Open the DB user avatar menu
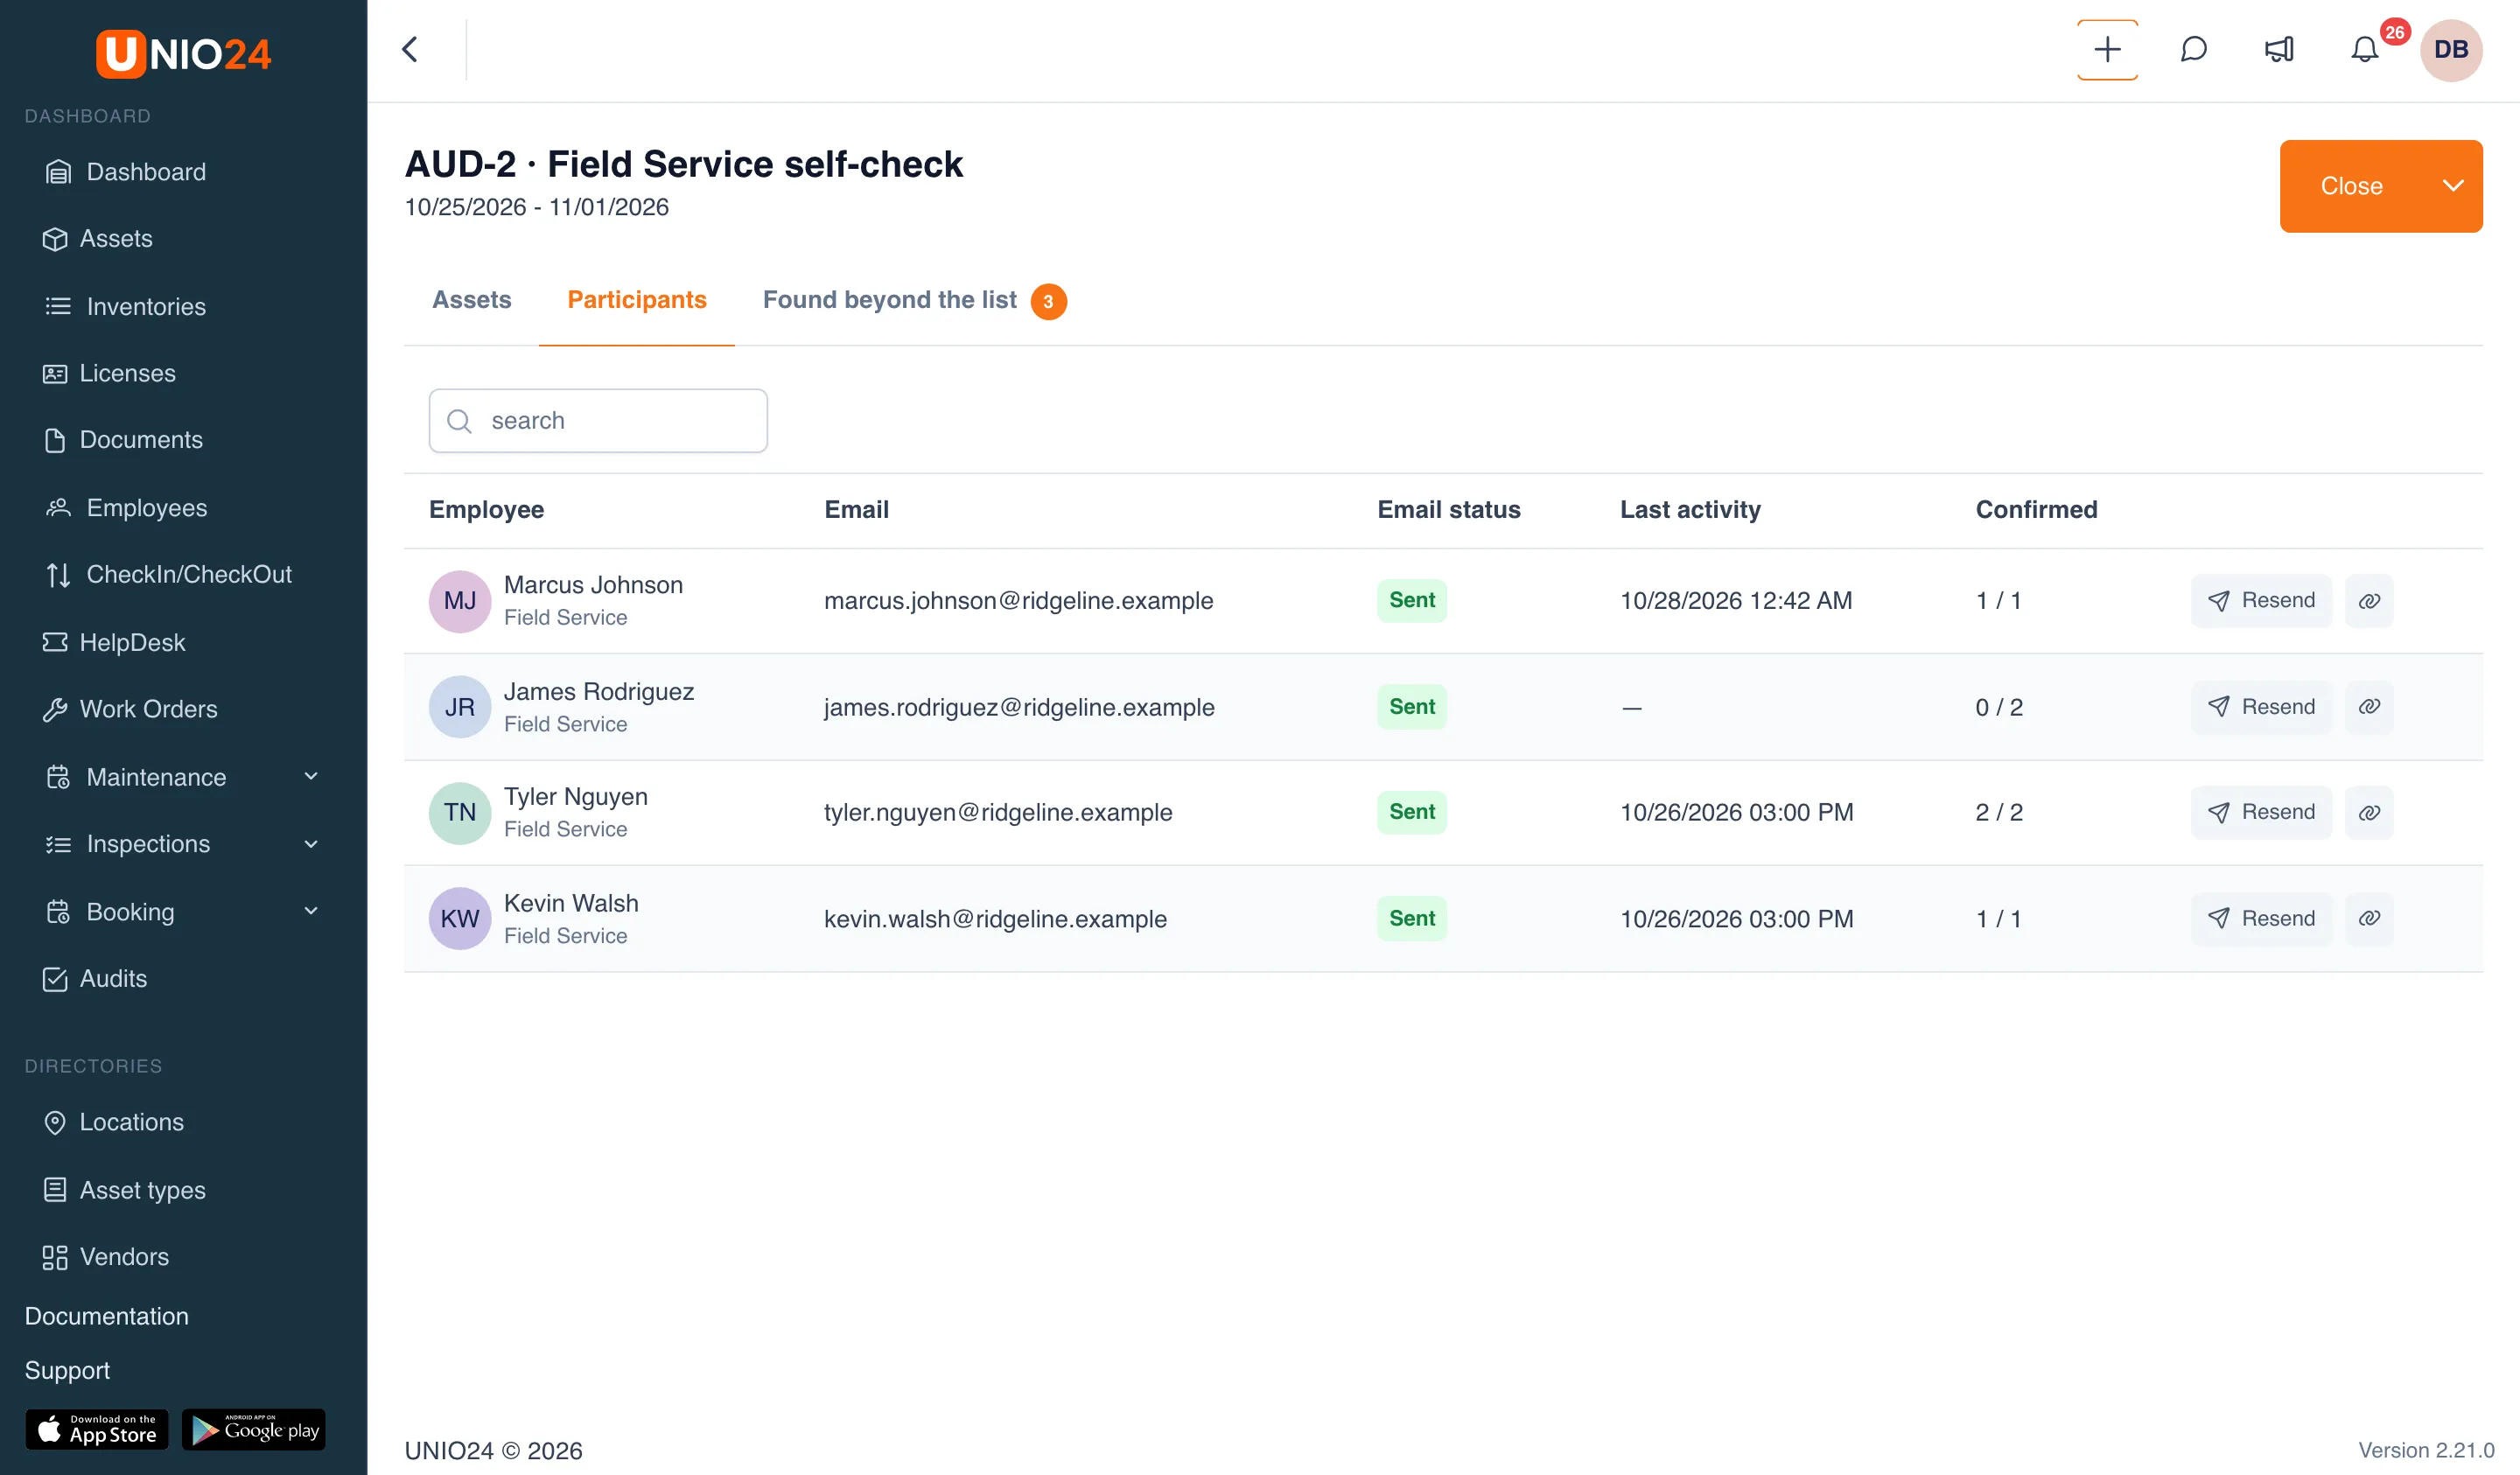The height and width of the screenshot is (1475, 2520). click(2450, 50)
